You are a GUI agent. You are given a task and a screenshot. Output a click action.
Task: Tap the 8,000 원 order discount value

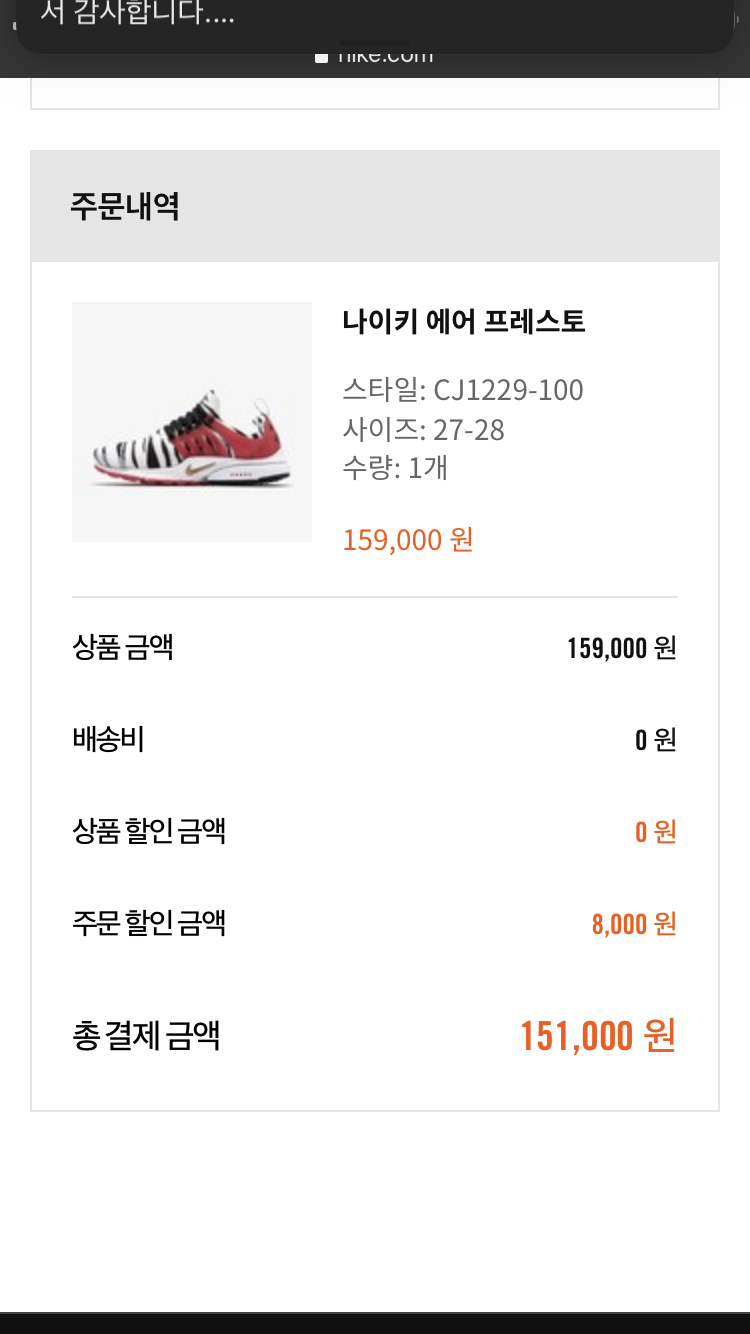633,924
